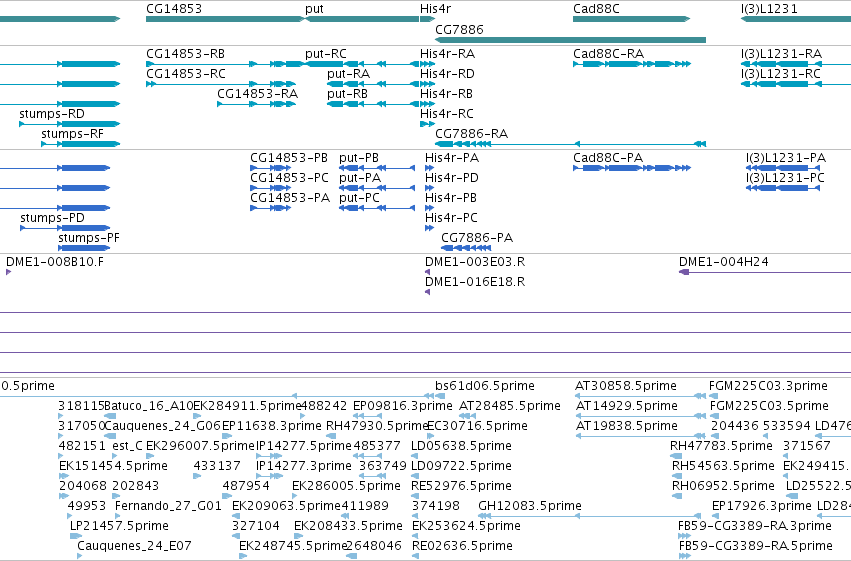Select EST AT19838.5prime

click(x=640, y=436)
